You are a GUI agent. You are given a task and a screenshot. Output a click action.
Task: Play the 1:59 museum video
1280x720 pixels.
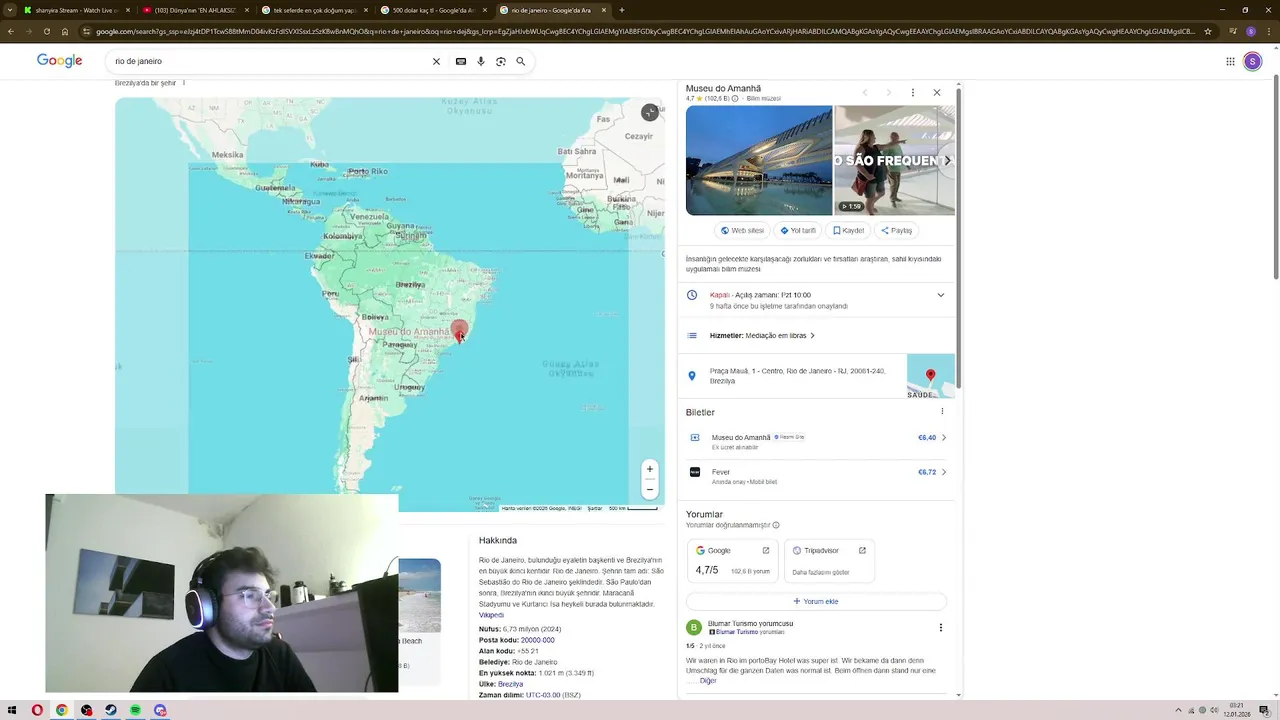tap(852, 206)
